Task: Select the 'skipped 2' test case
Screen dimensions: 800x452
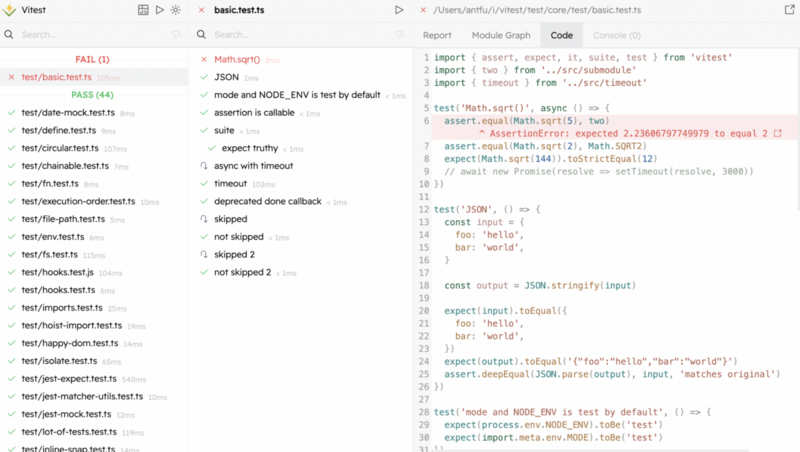Action: [x=301, y=255]
